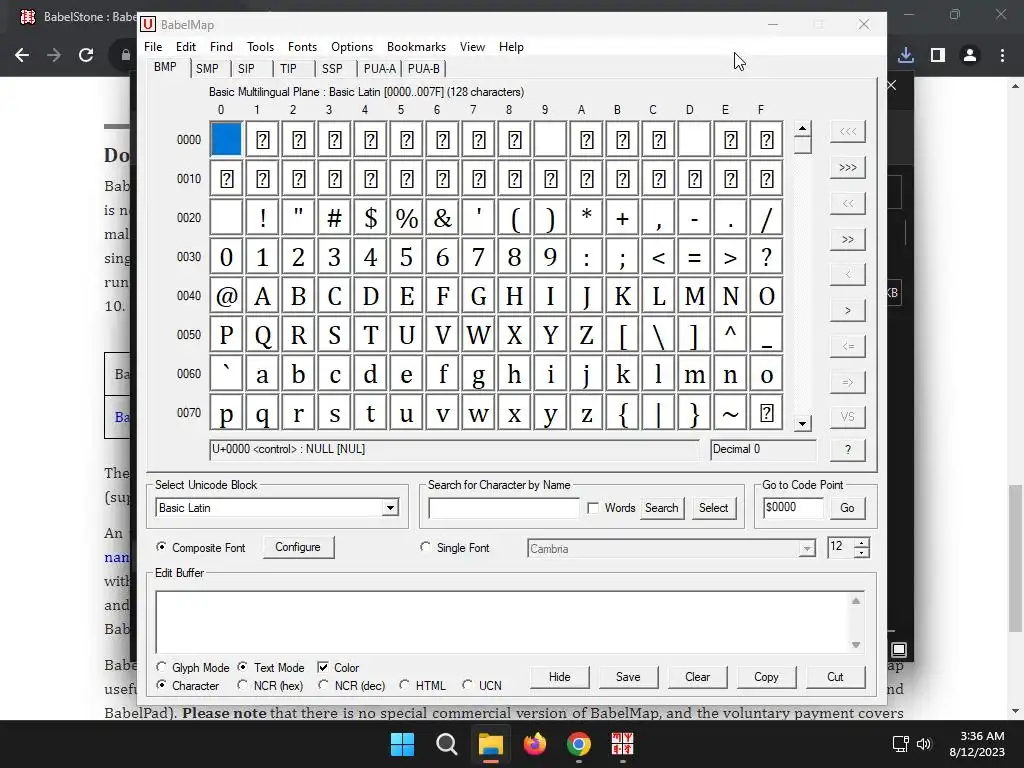1024x768 pixels.
Task: Click the Save button
Action: click(628, 677)
